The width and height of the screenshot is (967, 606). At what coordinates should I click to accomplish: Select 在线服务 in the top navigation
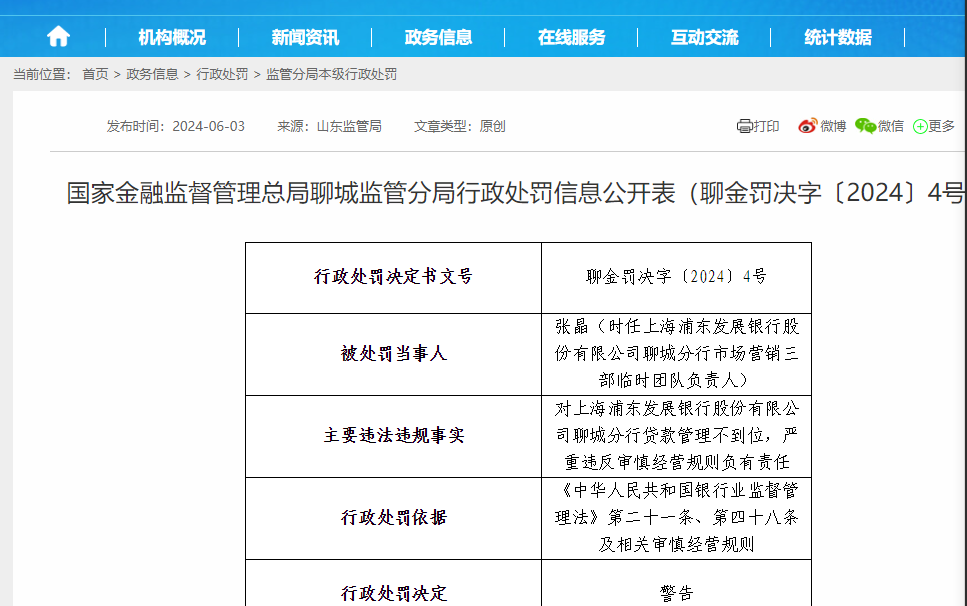click(571, 37)
